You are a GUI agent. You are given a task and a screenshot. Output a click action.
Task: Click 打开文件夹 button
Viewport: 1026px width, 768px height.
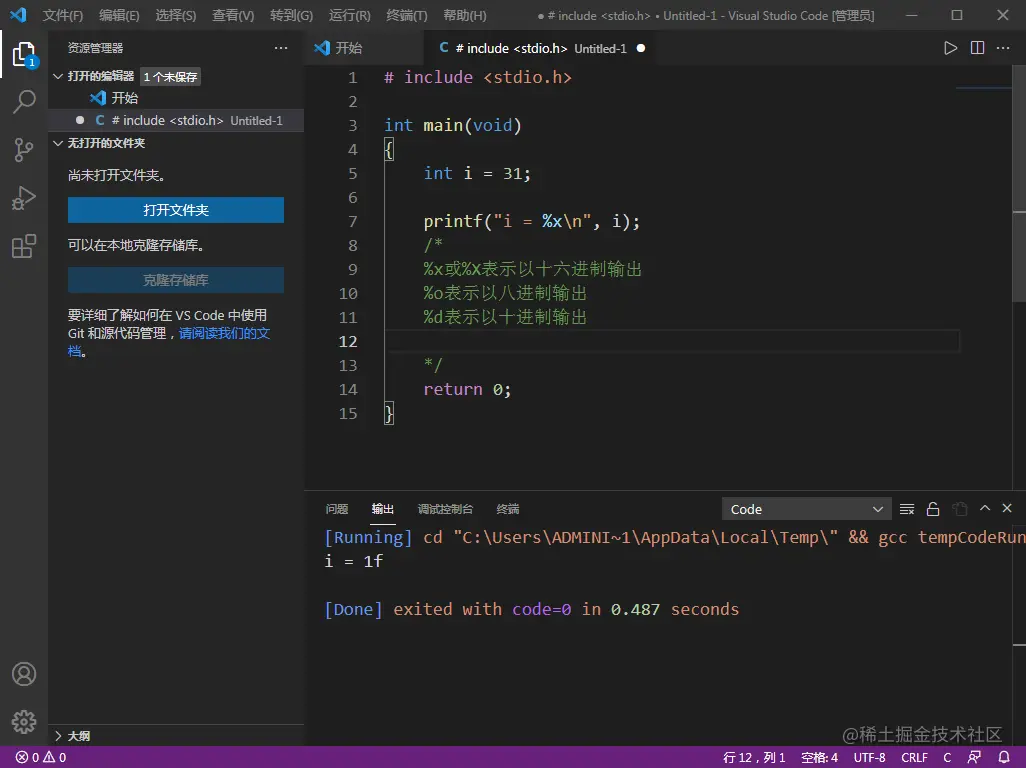(176, 210)
